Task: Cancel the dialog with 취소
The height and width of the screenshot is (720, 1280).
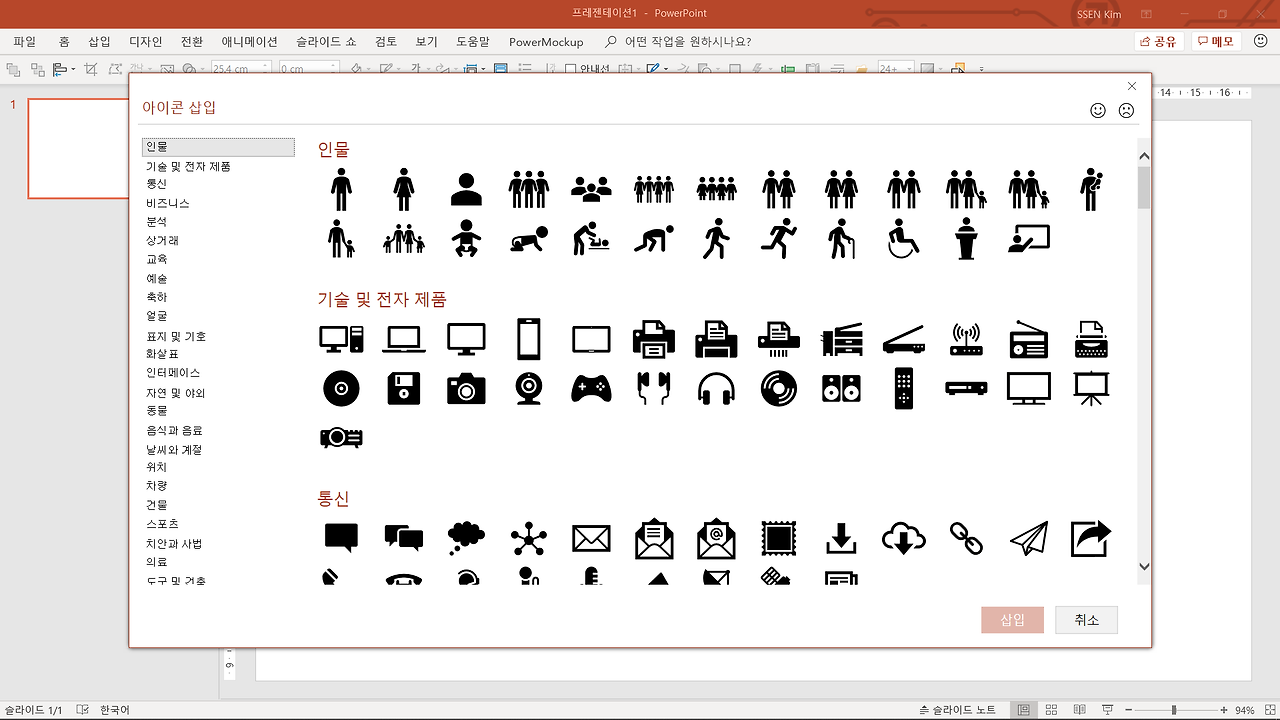Action: click(x=1086, y=620)
